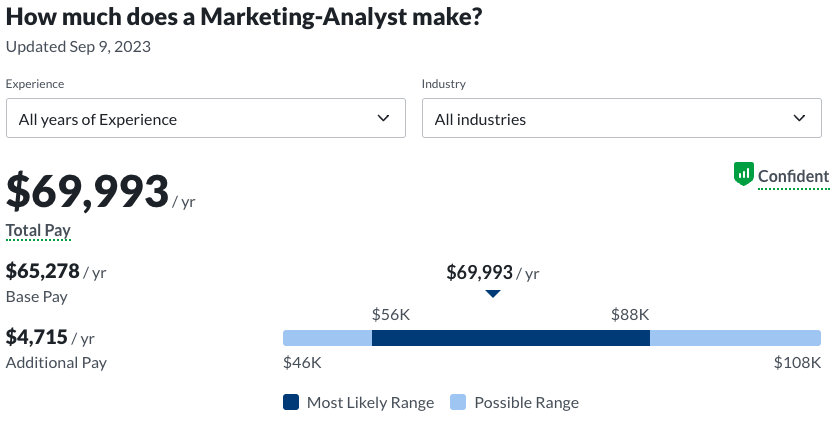Click the $65,278 Base Pay amount
838x428 pixels.
[43, 271]
